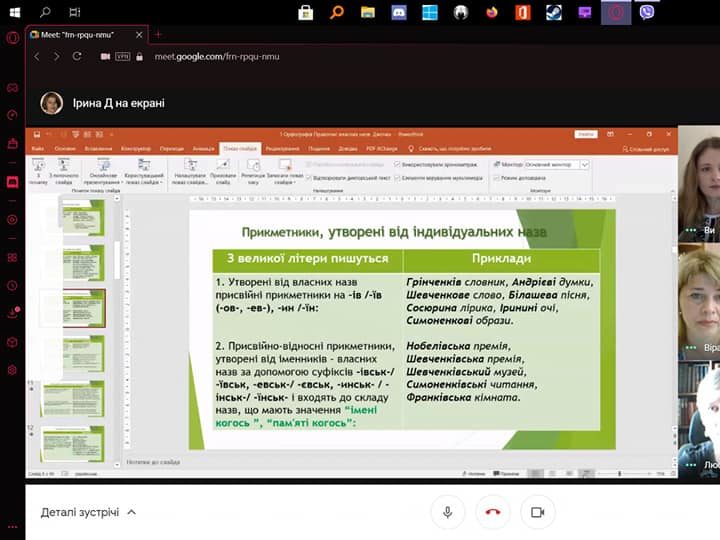Click the Opera logo menu button
This screenshot has width=720, height=540.
pyautogui.click(x=12, y=38)
